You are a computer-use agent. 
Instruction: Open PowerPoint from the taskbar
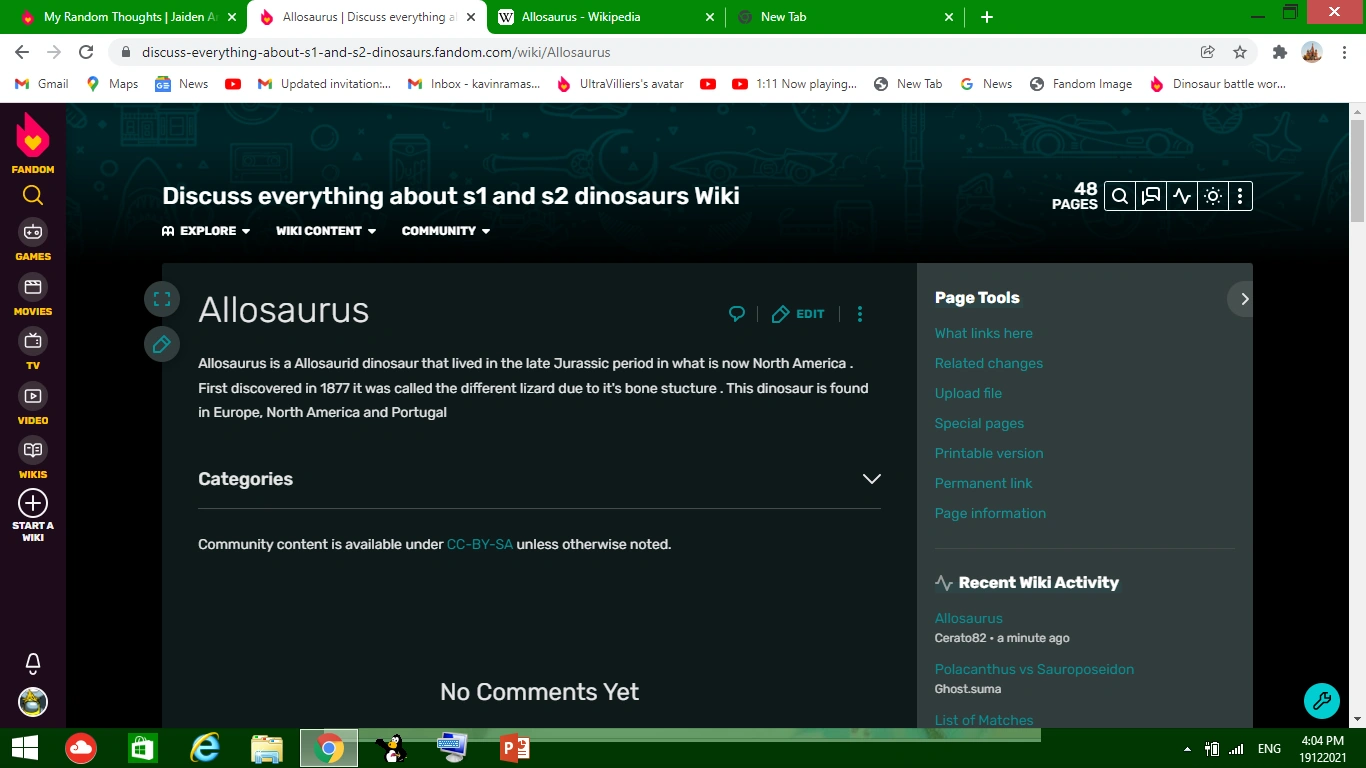(x=513, y=748)
